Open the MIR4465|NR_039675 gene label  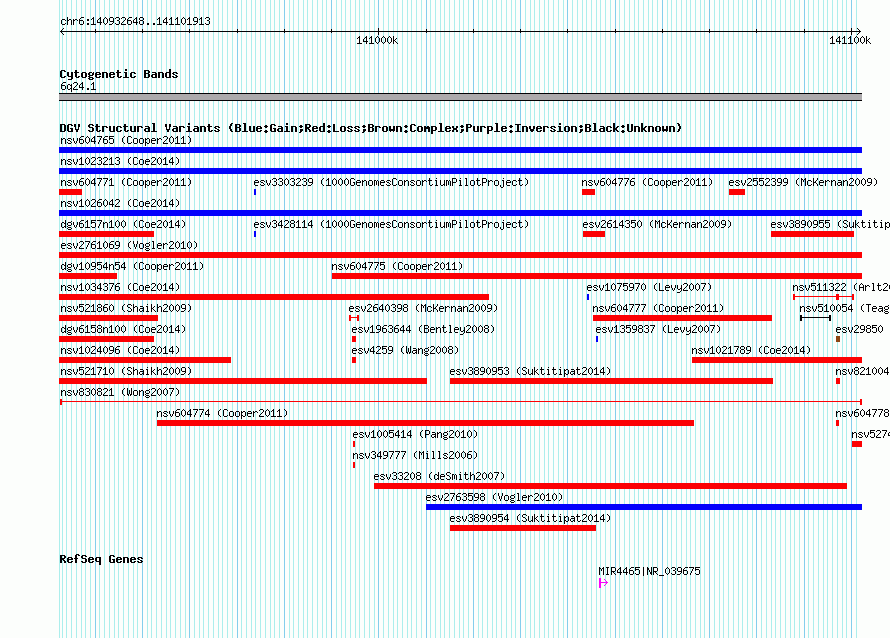click(x=649, y=571)
